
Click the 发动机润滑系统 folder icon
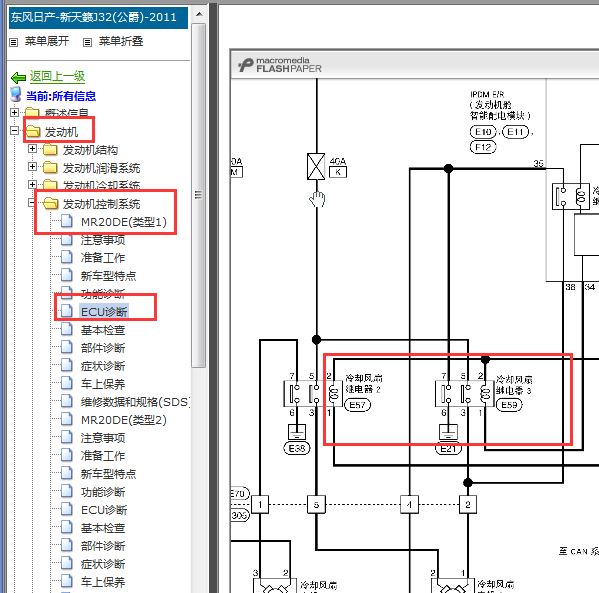pos(50,167)
